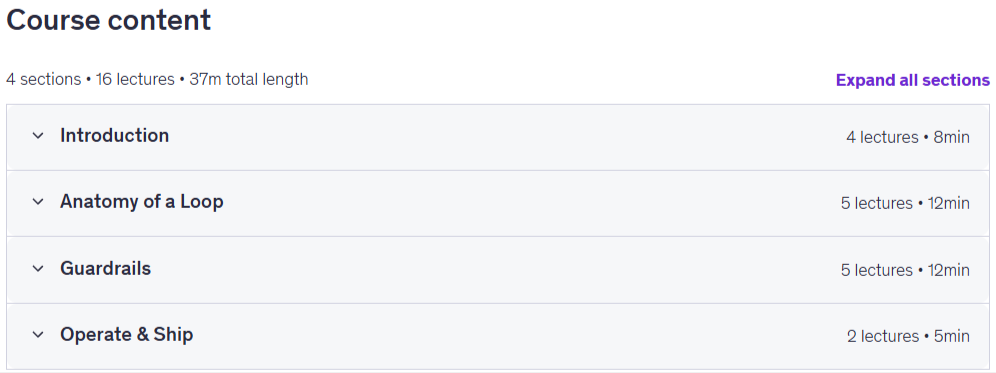The height and width of the screenshot is (373, 996).
Task: Click the 4 lectures count in Introduction row
Action: (882, 137)
